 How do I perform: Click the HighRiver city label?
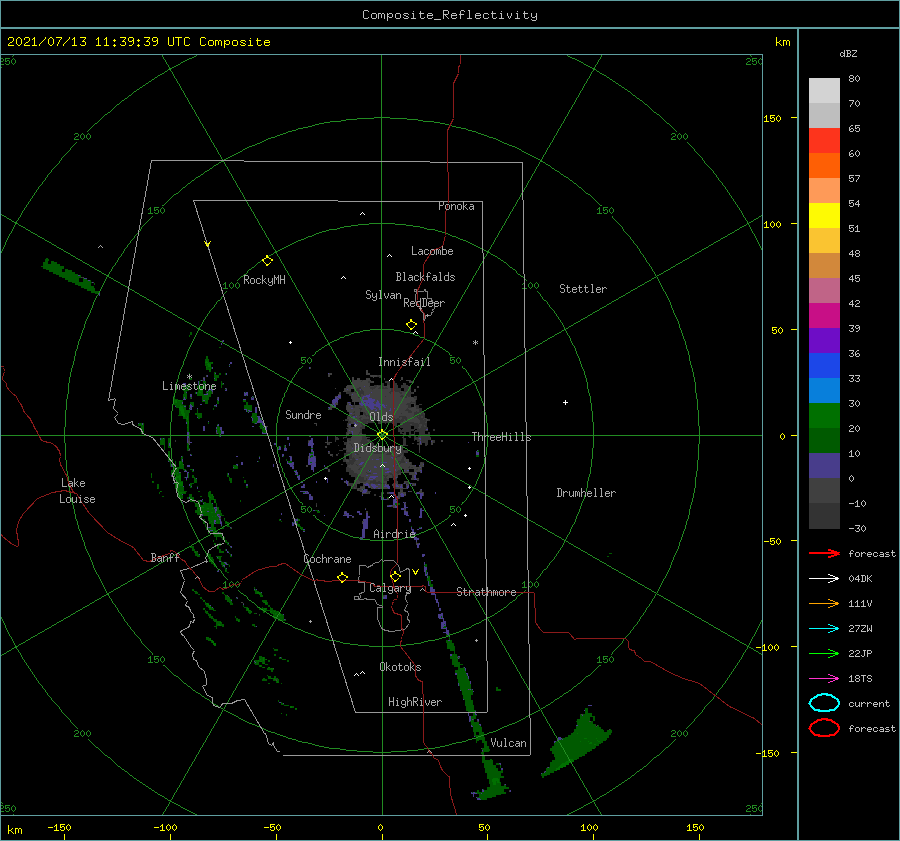coord(415,702)
